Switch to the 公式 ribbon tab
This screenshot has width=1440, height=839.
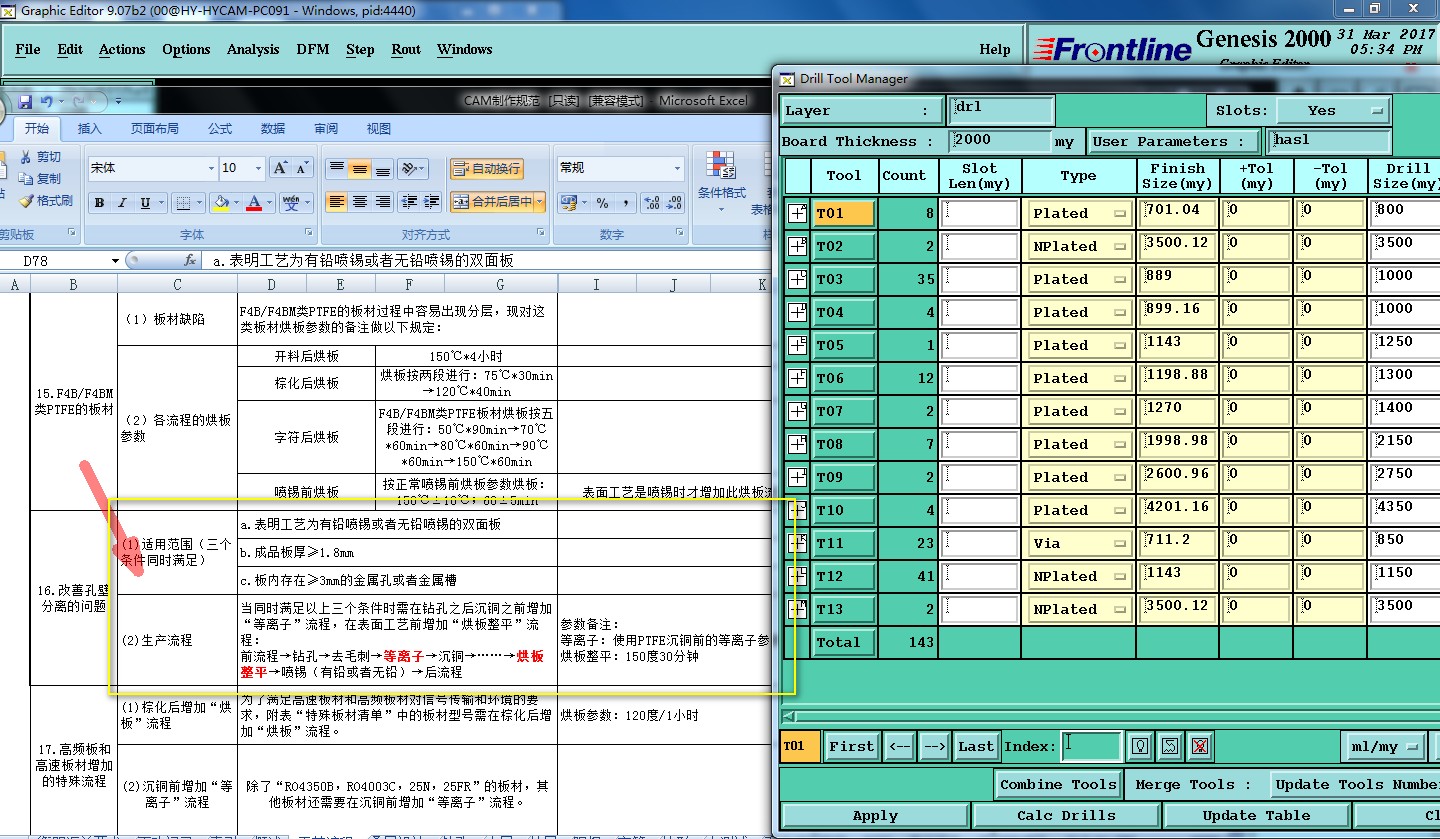click(220, 128)
